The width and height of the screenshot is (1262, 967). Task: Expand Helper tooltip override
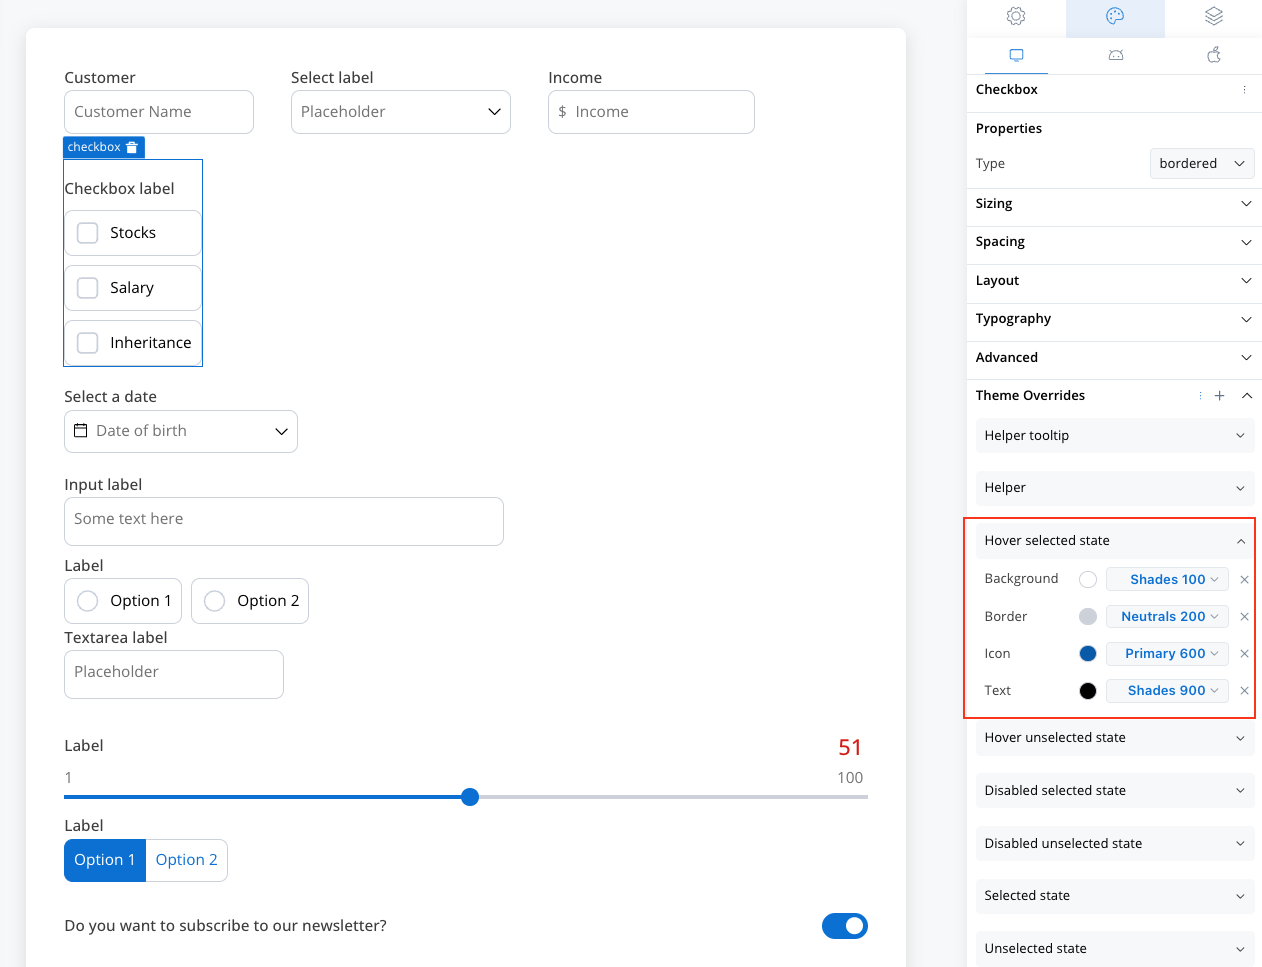[x=1114, y=436]
